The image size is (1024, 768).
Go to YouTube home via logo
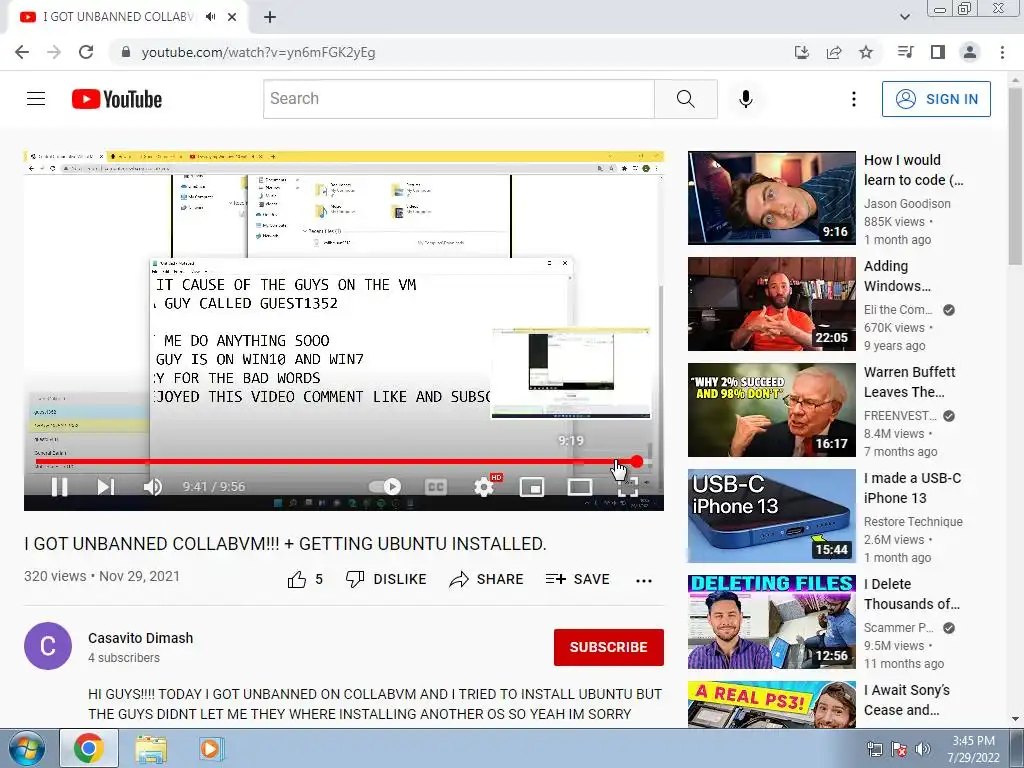point(117,99)
